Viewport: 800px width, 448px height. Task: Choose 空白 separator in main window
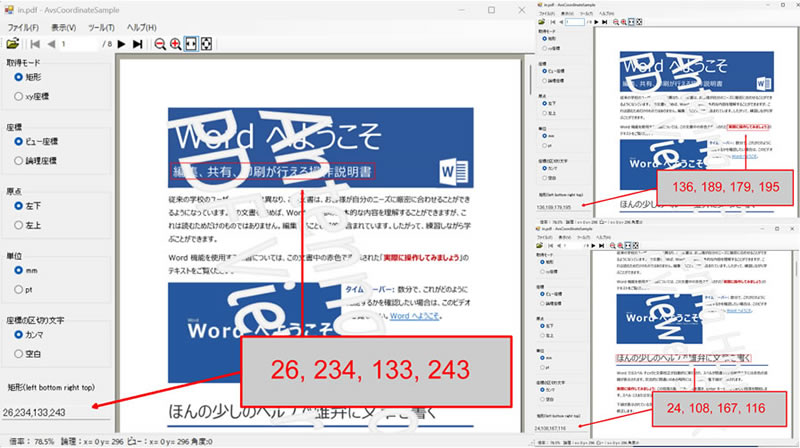[28, 354]
